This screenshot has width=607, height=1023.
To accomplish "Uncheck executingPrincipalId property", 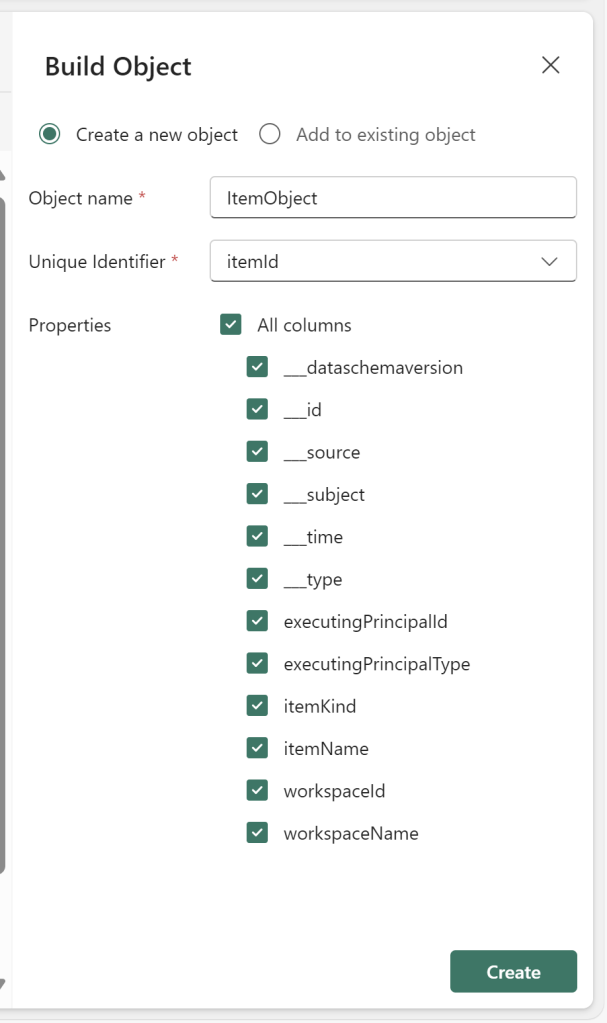I will point(257,621).
